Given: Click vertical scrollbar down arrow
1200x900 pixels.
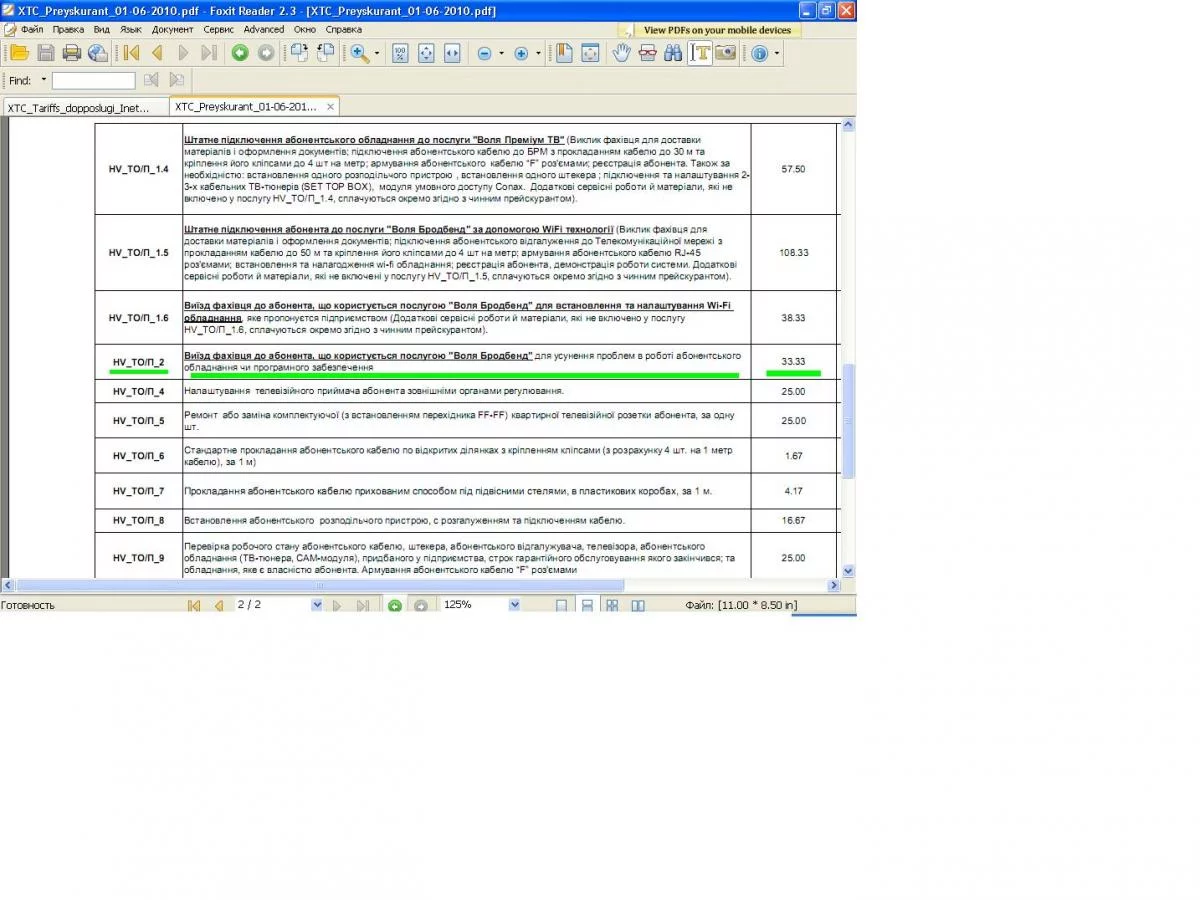Looking at the screenshot, I should [849, 571].
